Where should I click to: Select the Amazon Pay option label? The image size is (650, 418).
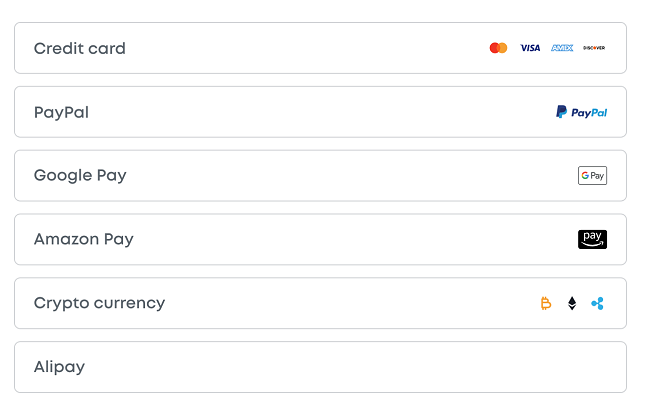point(84,240)
